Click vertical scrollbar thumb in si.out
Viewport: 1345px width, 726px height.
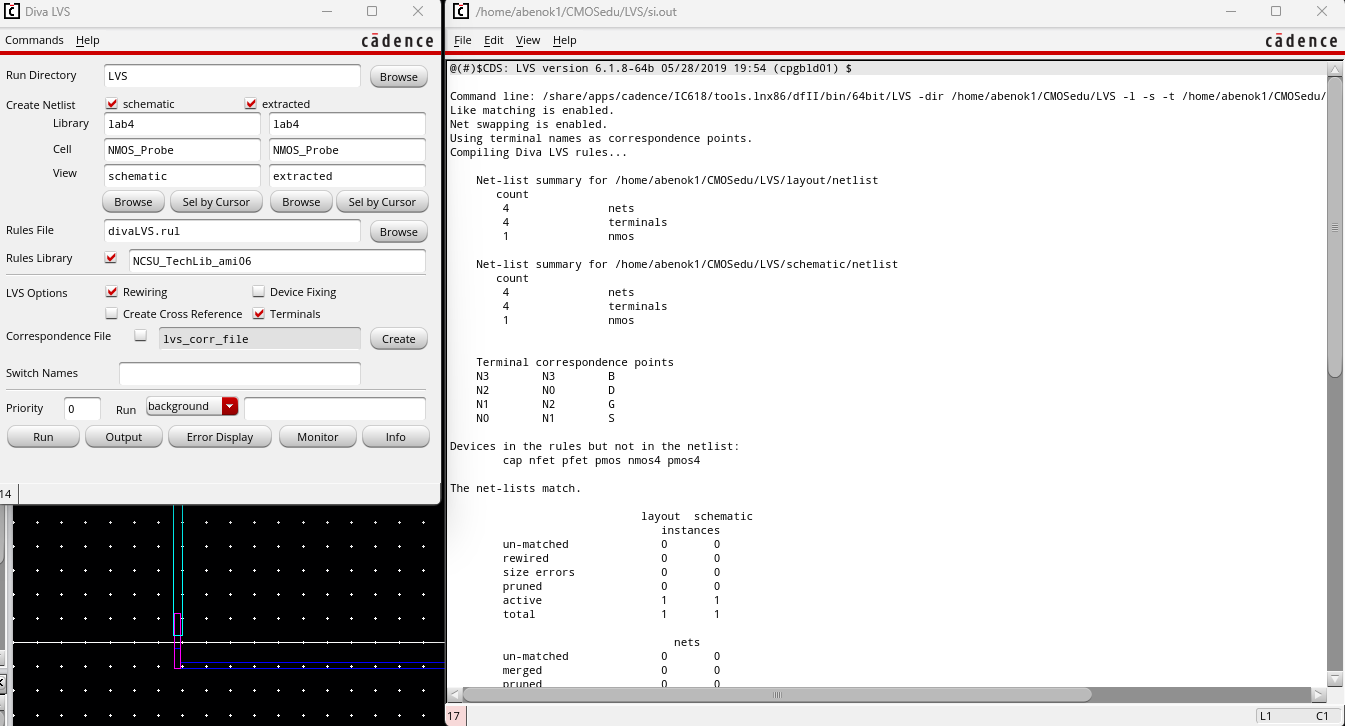click(x=1335, y=227)
